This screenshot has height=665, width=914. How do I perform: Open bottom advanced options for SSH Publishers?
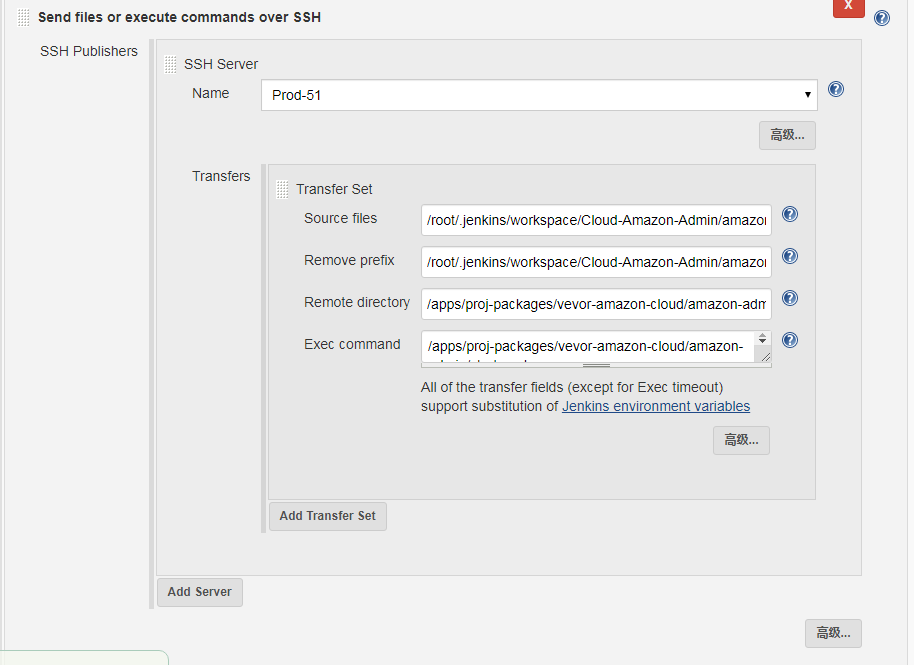(833, 633)
